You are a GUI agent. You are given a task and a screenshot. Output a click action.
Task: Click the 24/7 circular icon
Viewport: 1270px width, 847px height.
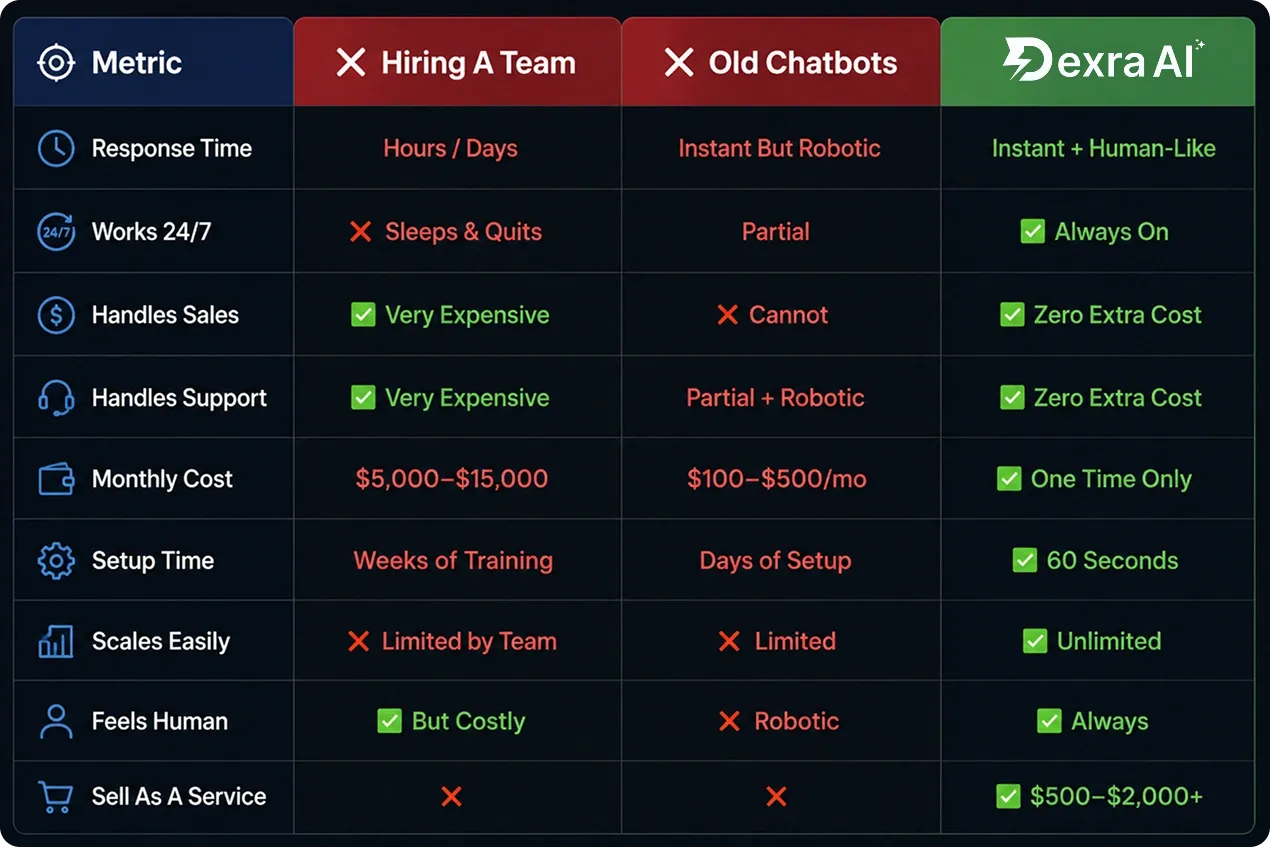coord(55,232)
